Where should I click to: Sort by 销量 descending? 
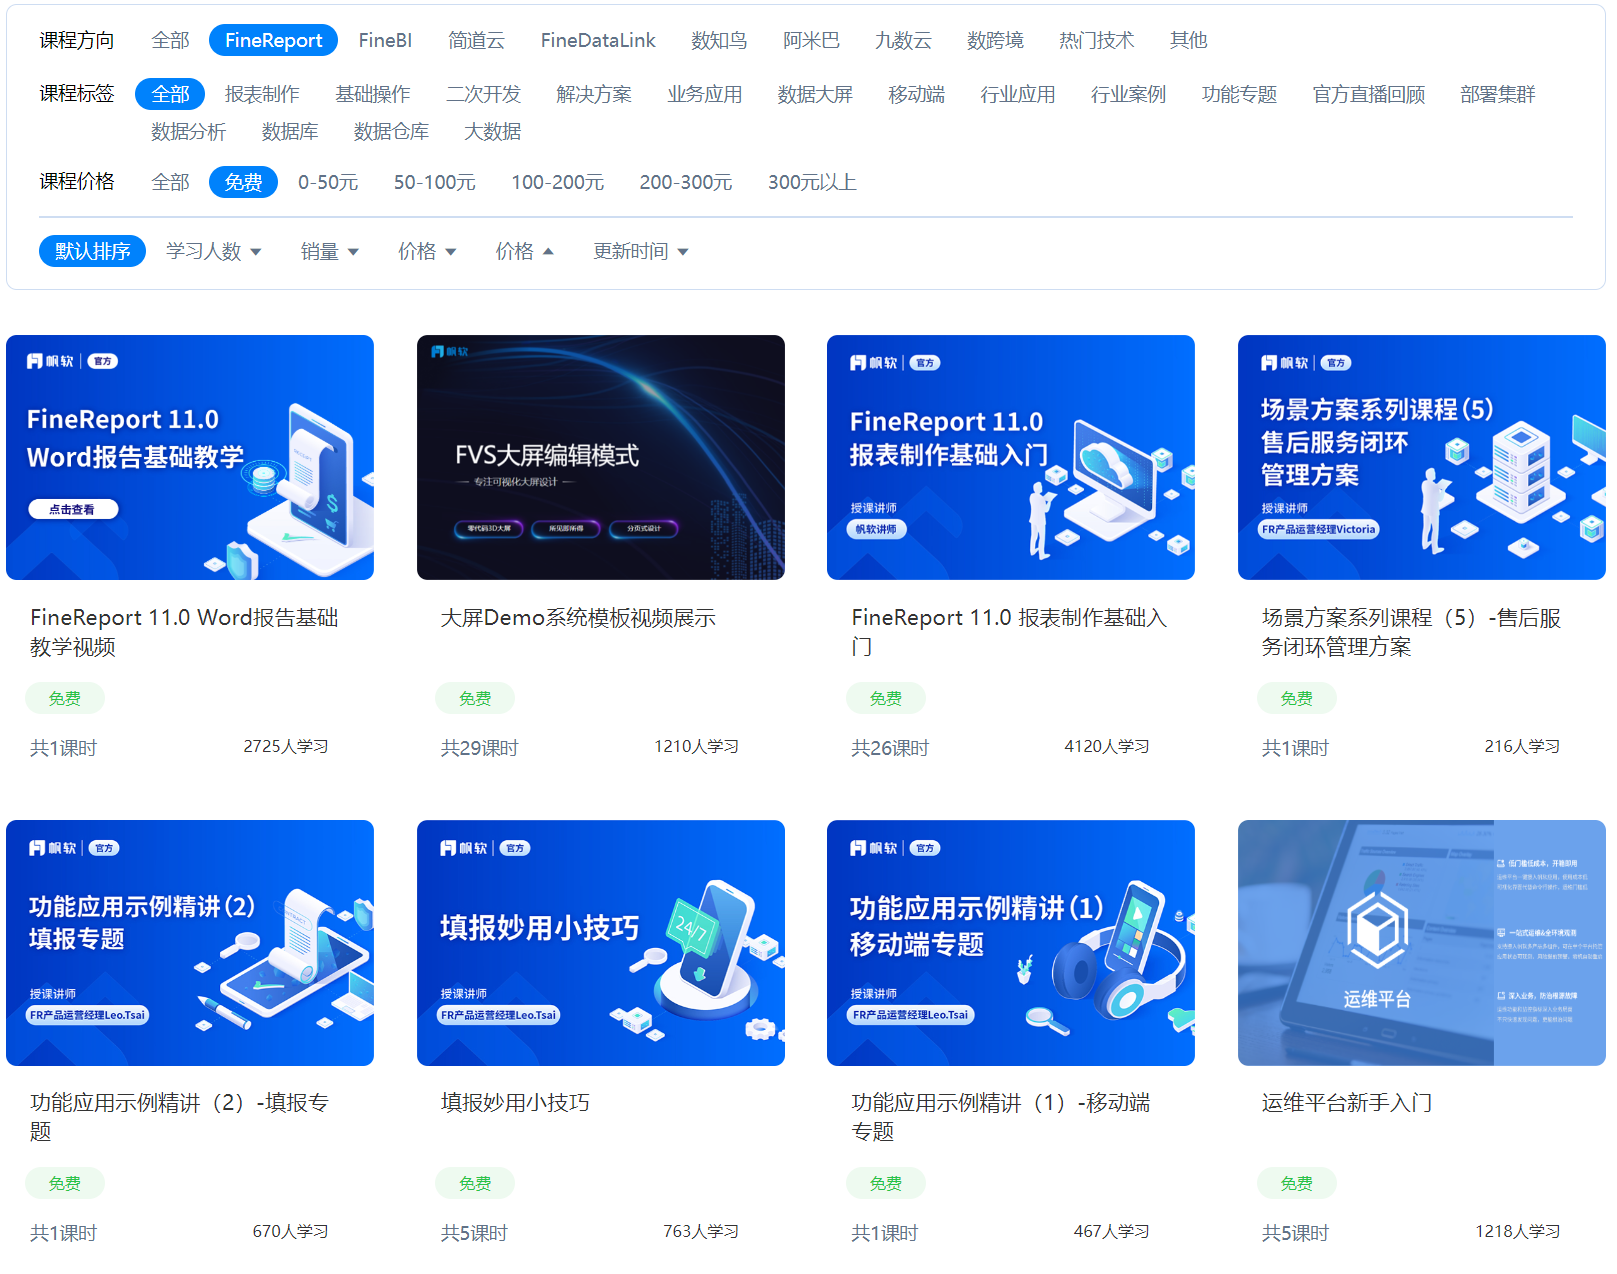pos(329,251)
